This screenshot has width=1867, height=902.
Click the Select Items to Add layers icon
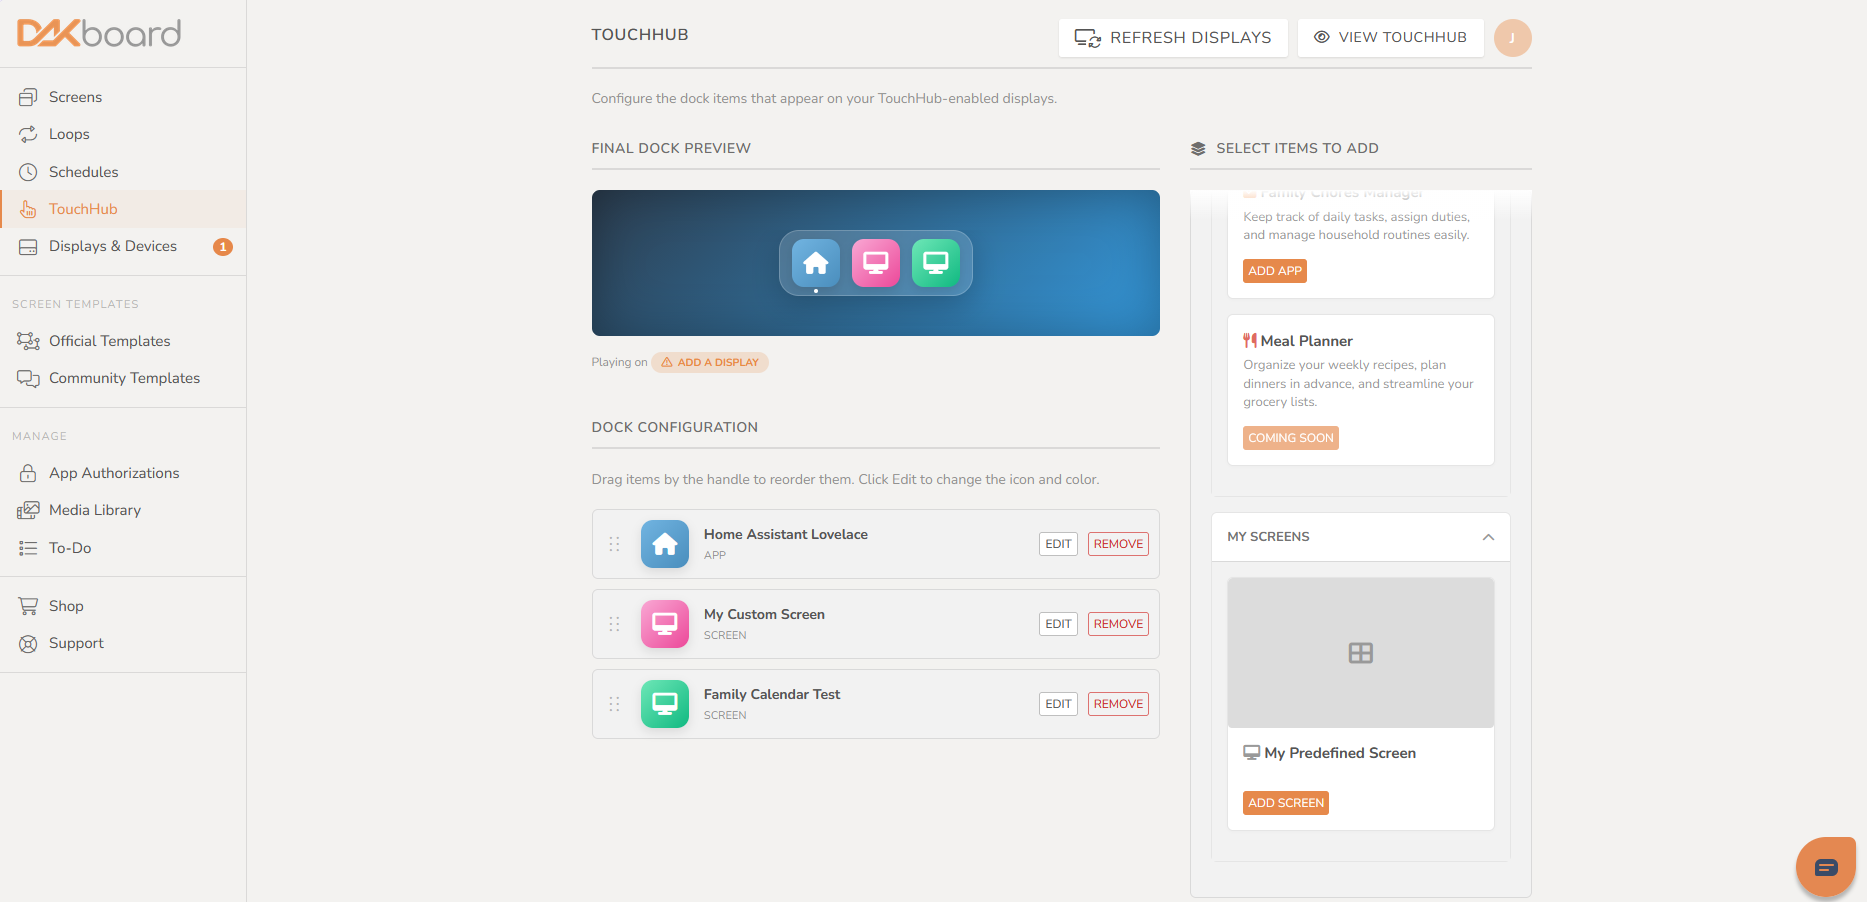point(1198,149)
